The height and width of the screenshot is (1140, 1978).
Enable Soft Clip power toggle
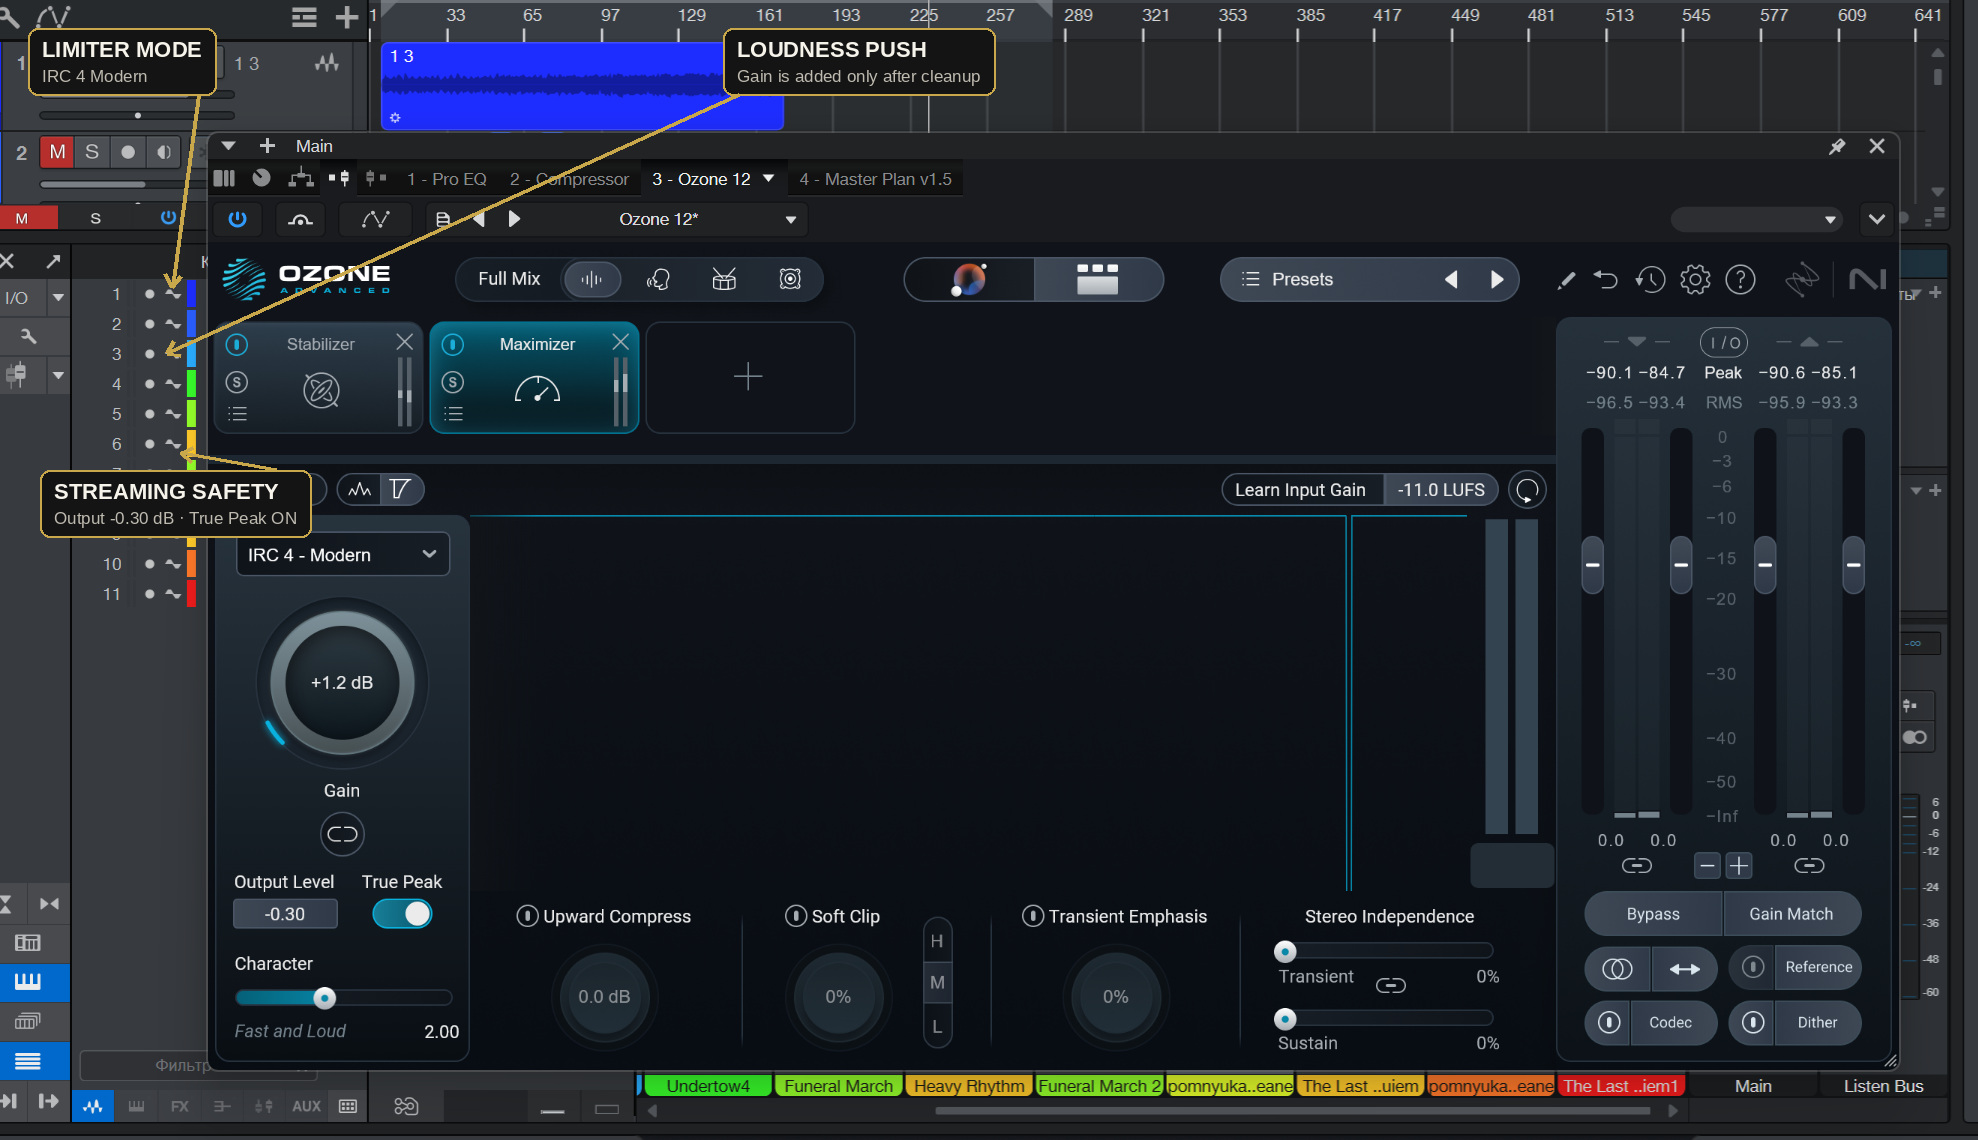point(796,916)
